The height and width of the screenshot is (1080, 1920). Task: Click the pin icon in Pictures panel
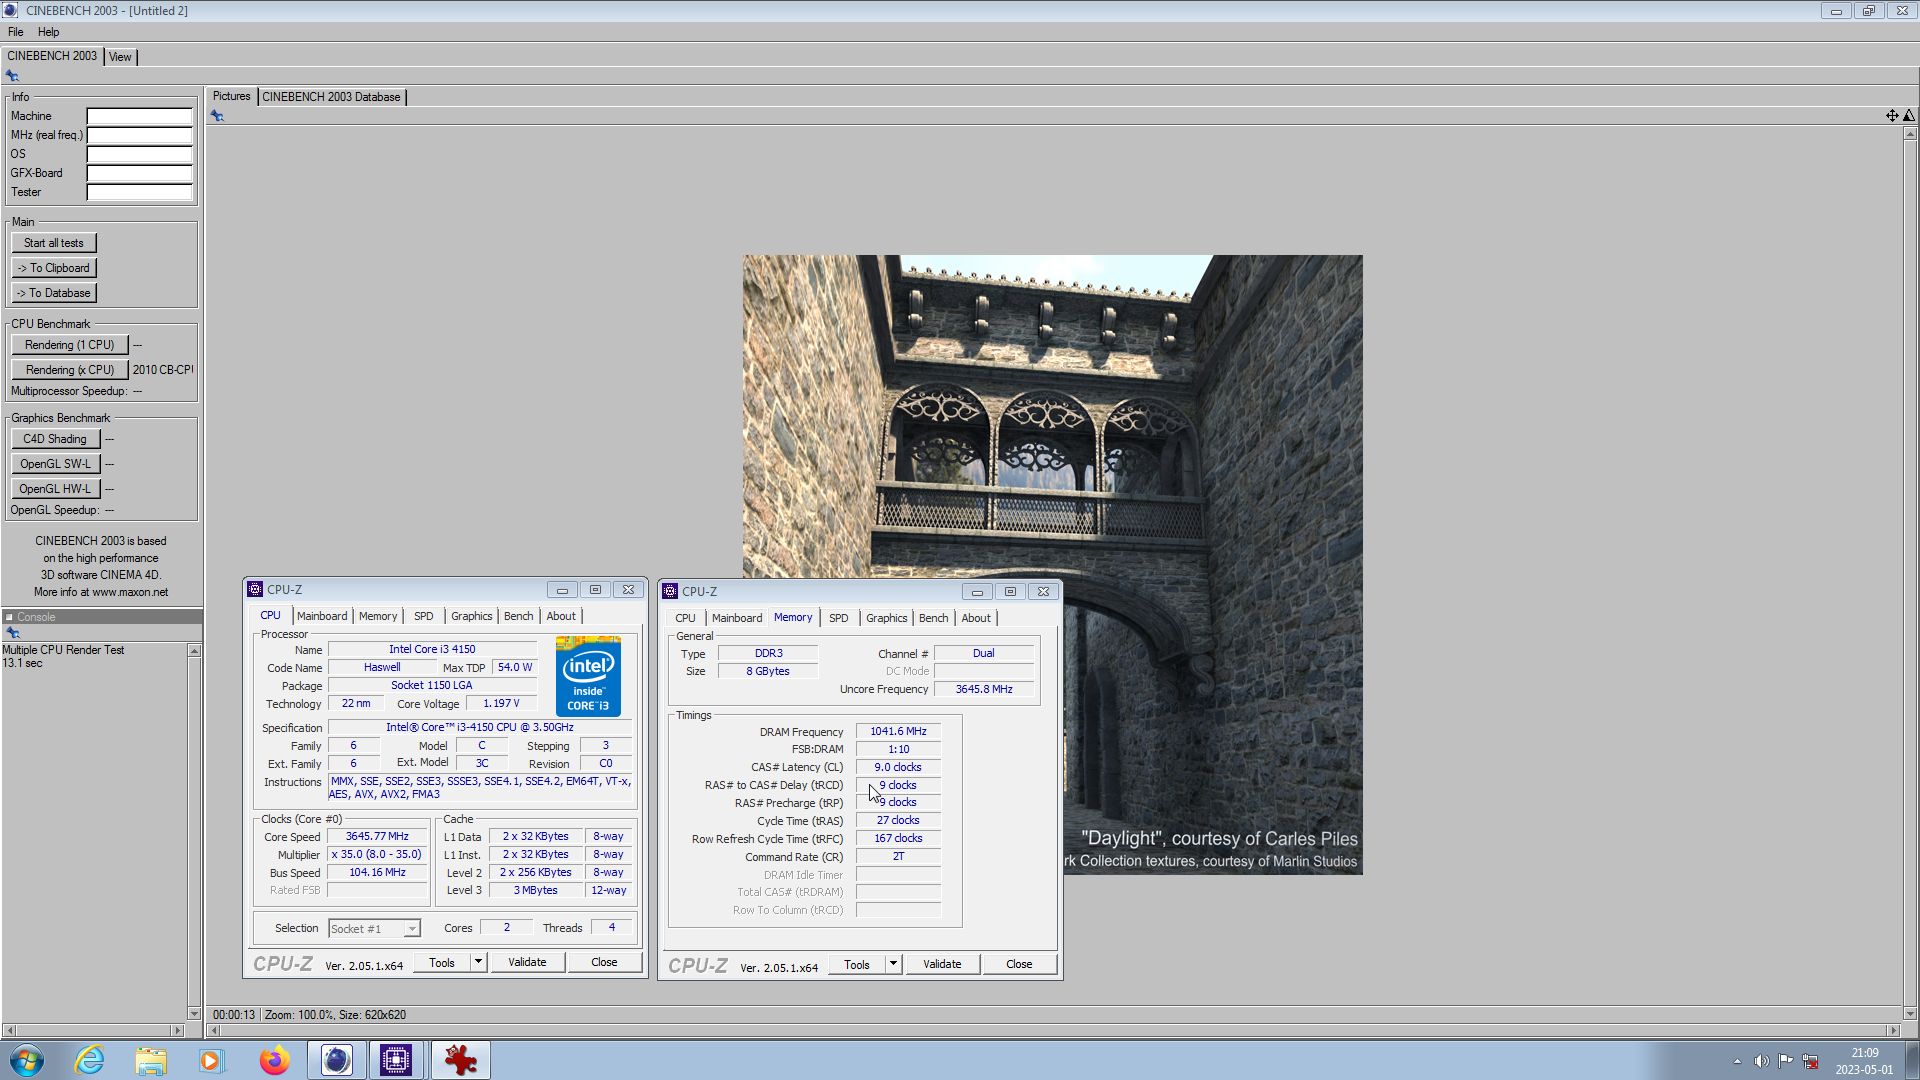click(x=217, y=116)
